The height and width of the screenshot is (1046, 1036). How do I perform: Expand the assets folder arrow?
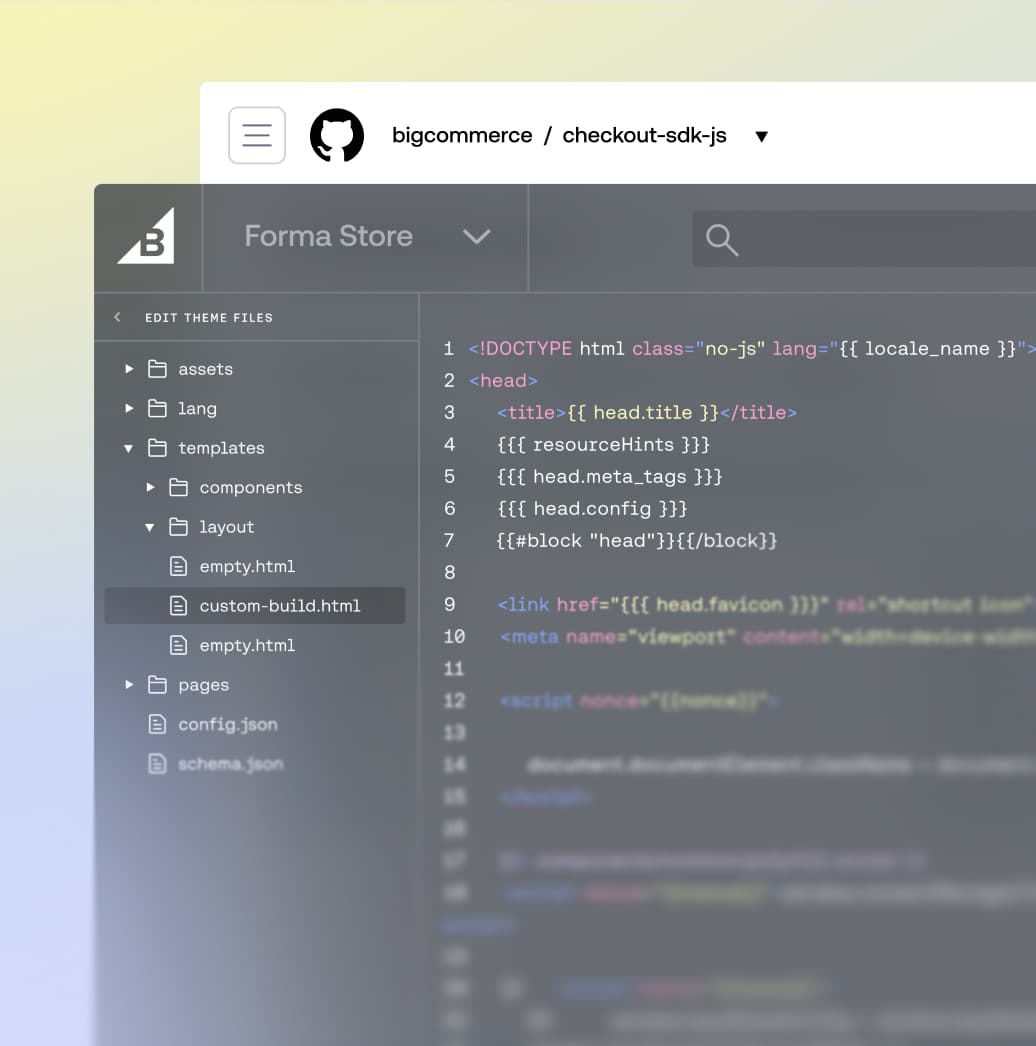pyautogui.click(x=129, y=369)
